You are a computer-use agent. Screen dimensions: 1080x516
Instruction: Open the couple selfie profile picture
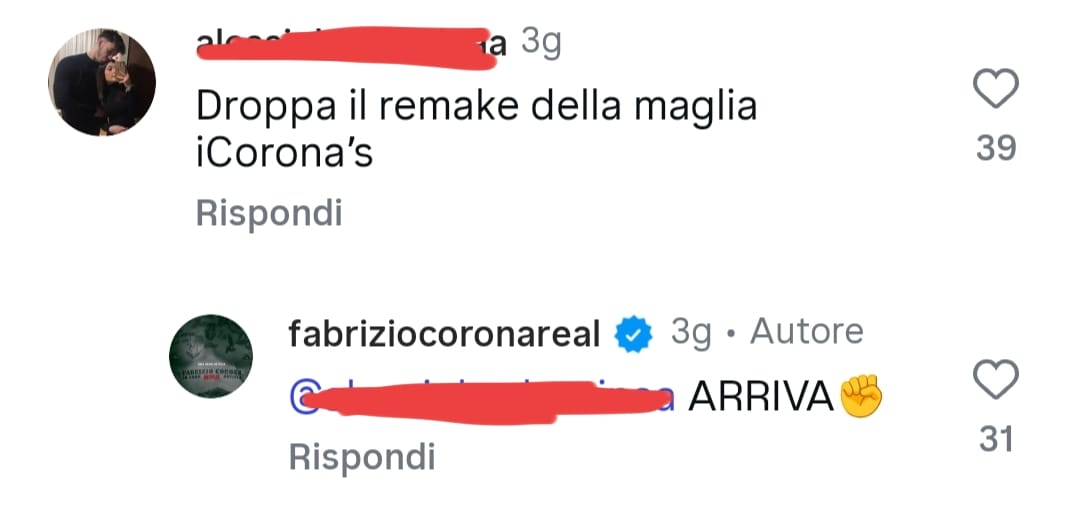(102, 82)
